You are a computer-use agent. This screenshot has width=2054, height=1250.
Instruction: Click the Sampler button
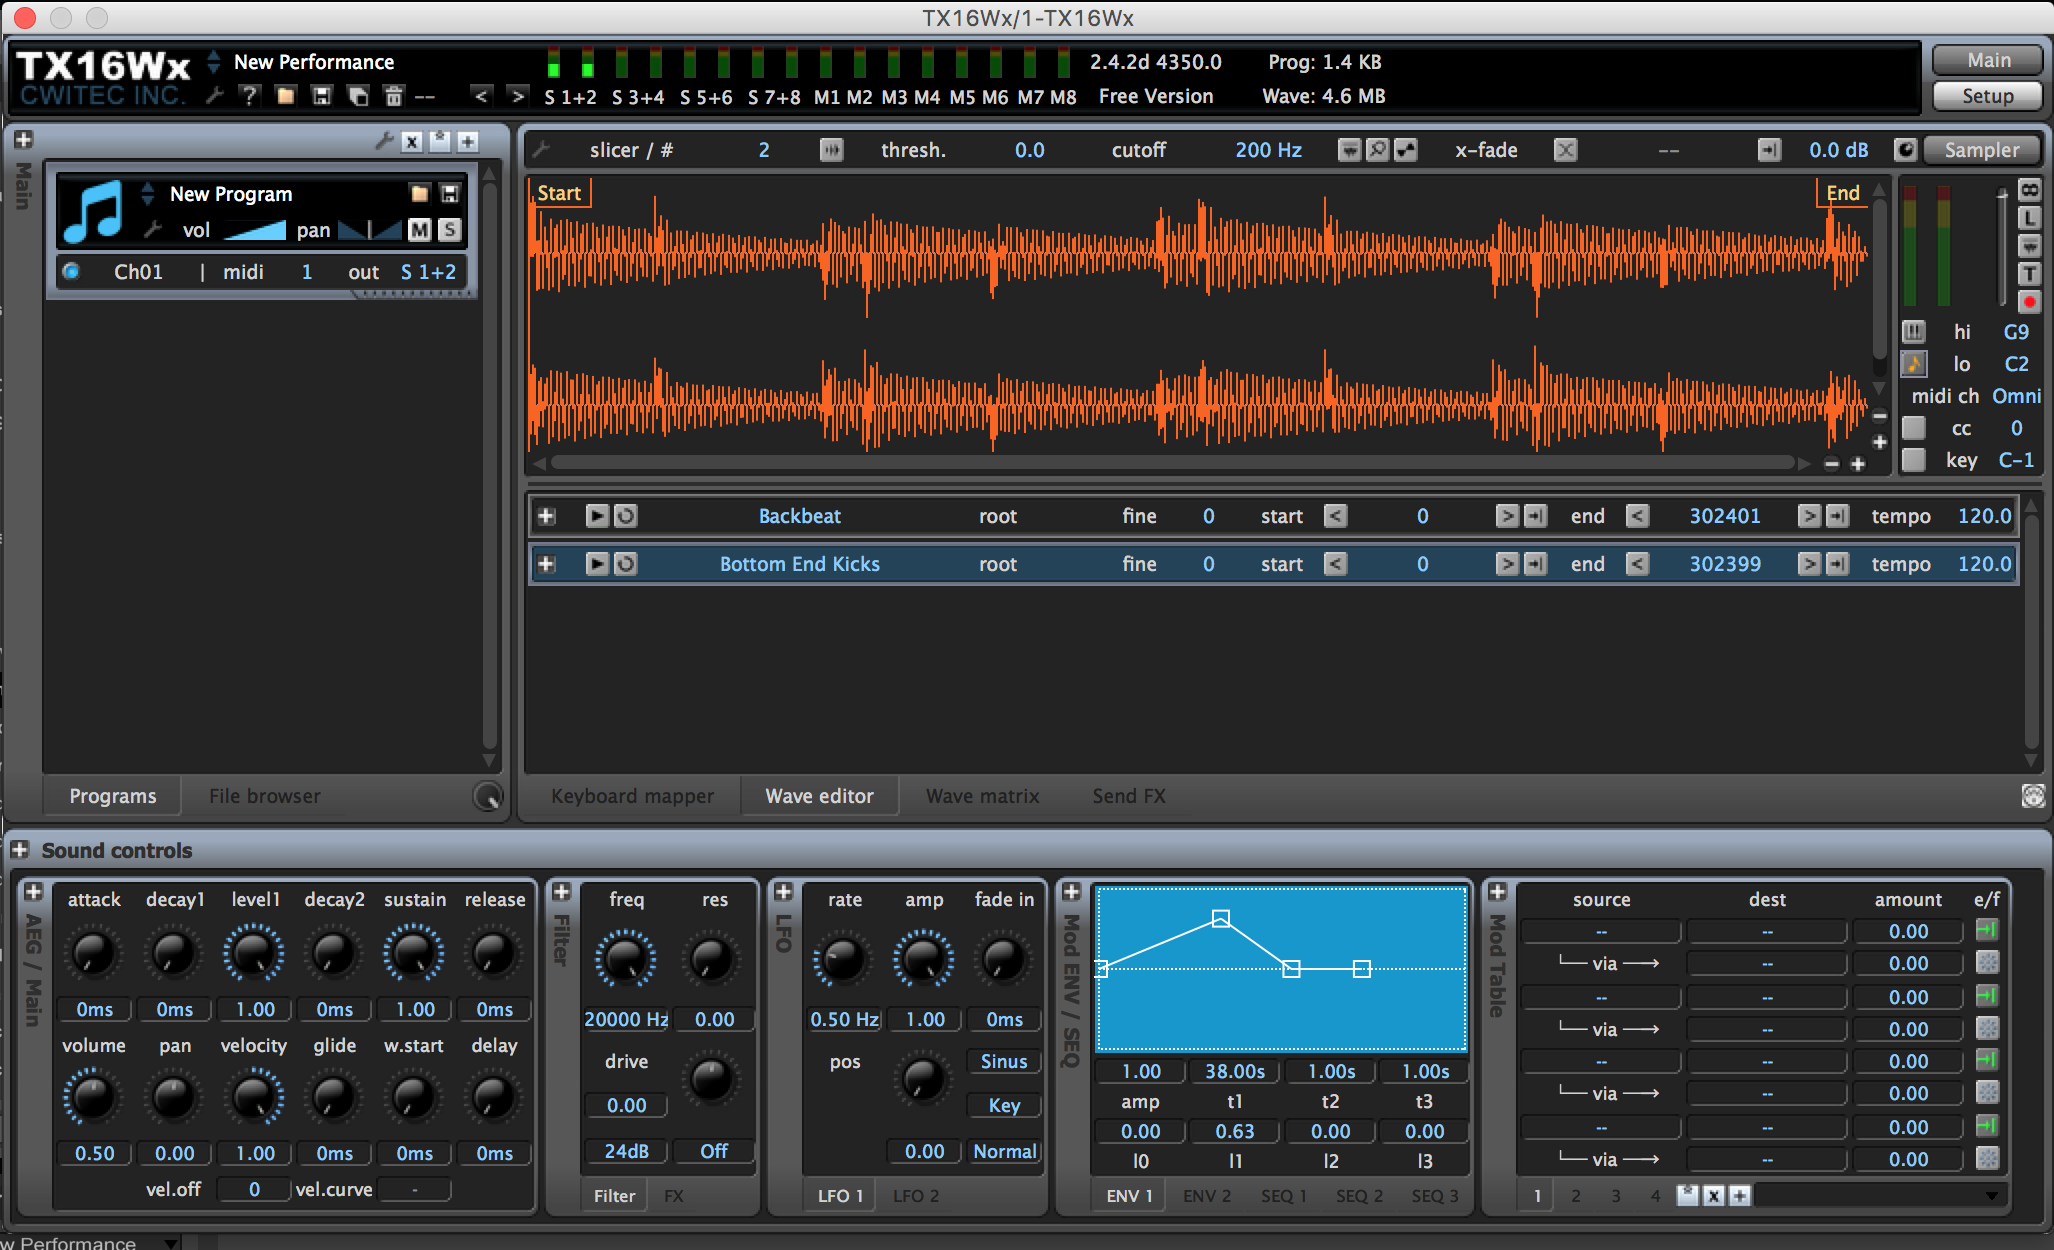coord(1981,150)
